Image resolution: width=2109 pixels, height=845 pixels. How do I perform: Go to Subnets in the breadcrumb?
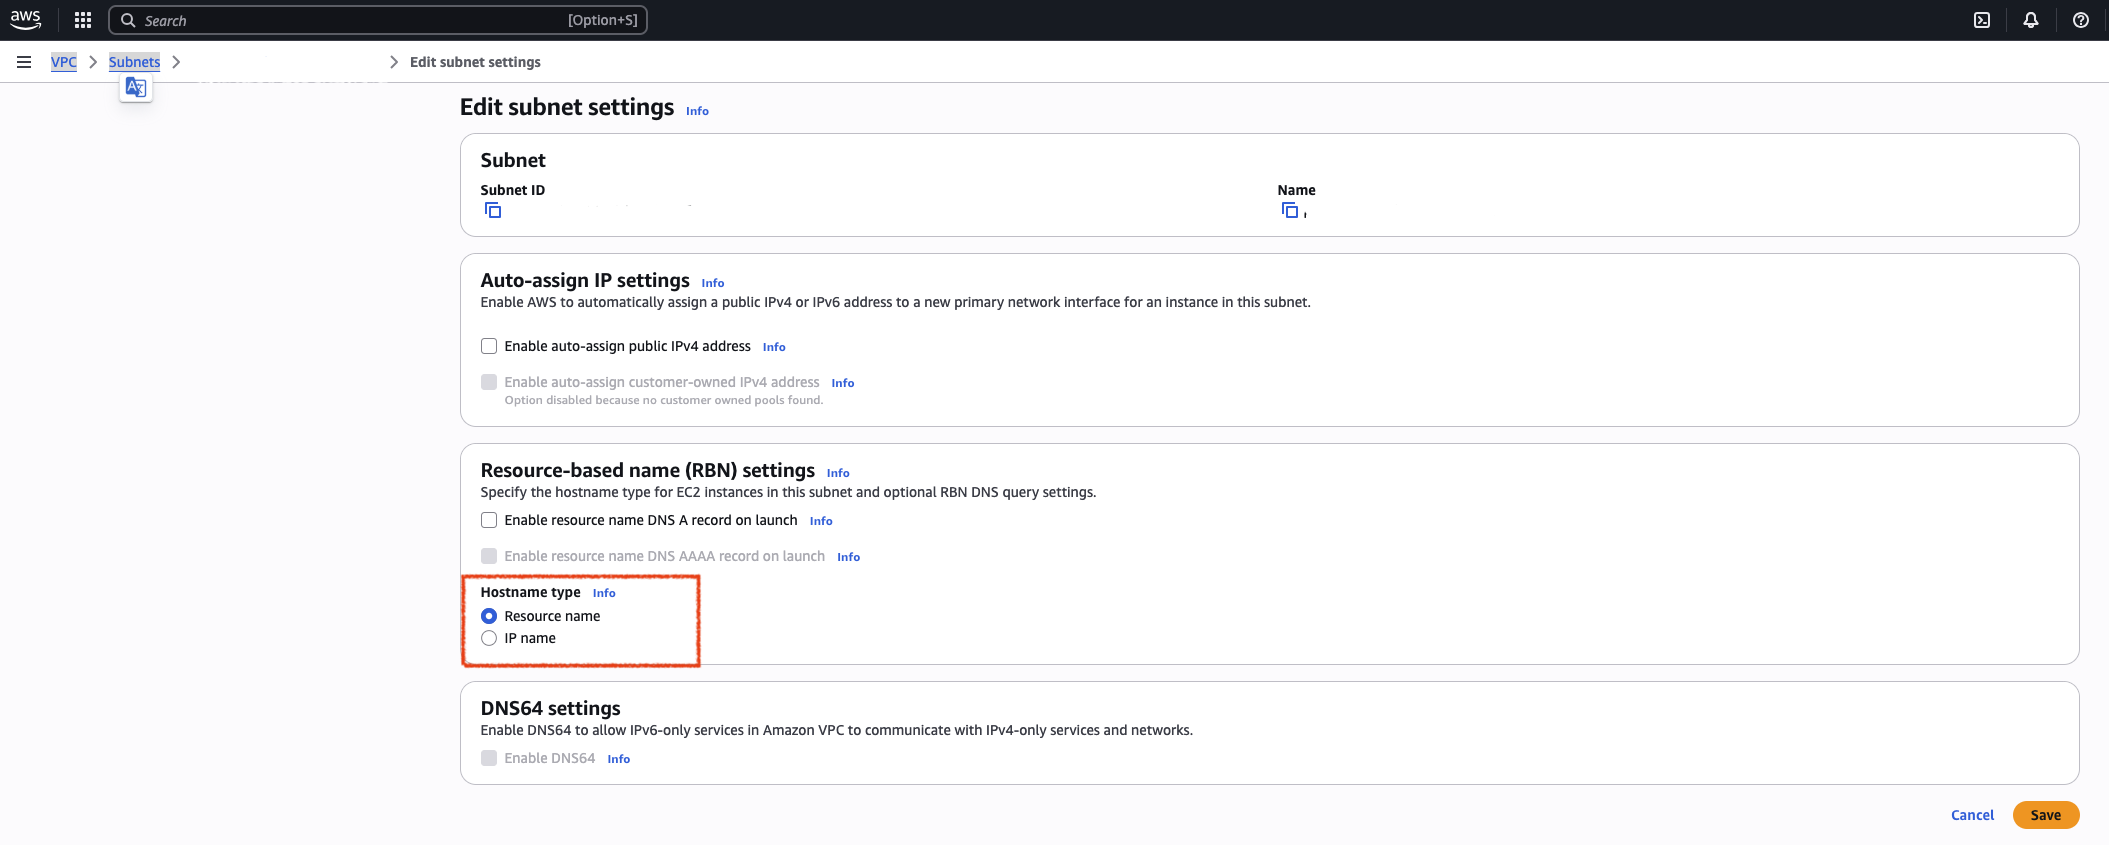134,62
